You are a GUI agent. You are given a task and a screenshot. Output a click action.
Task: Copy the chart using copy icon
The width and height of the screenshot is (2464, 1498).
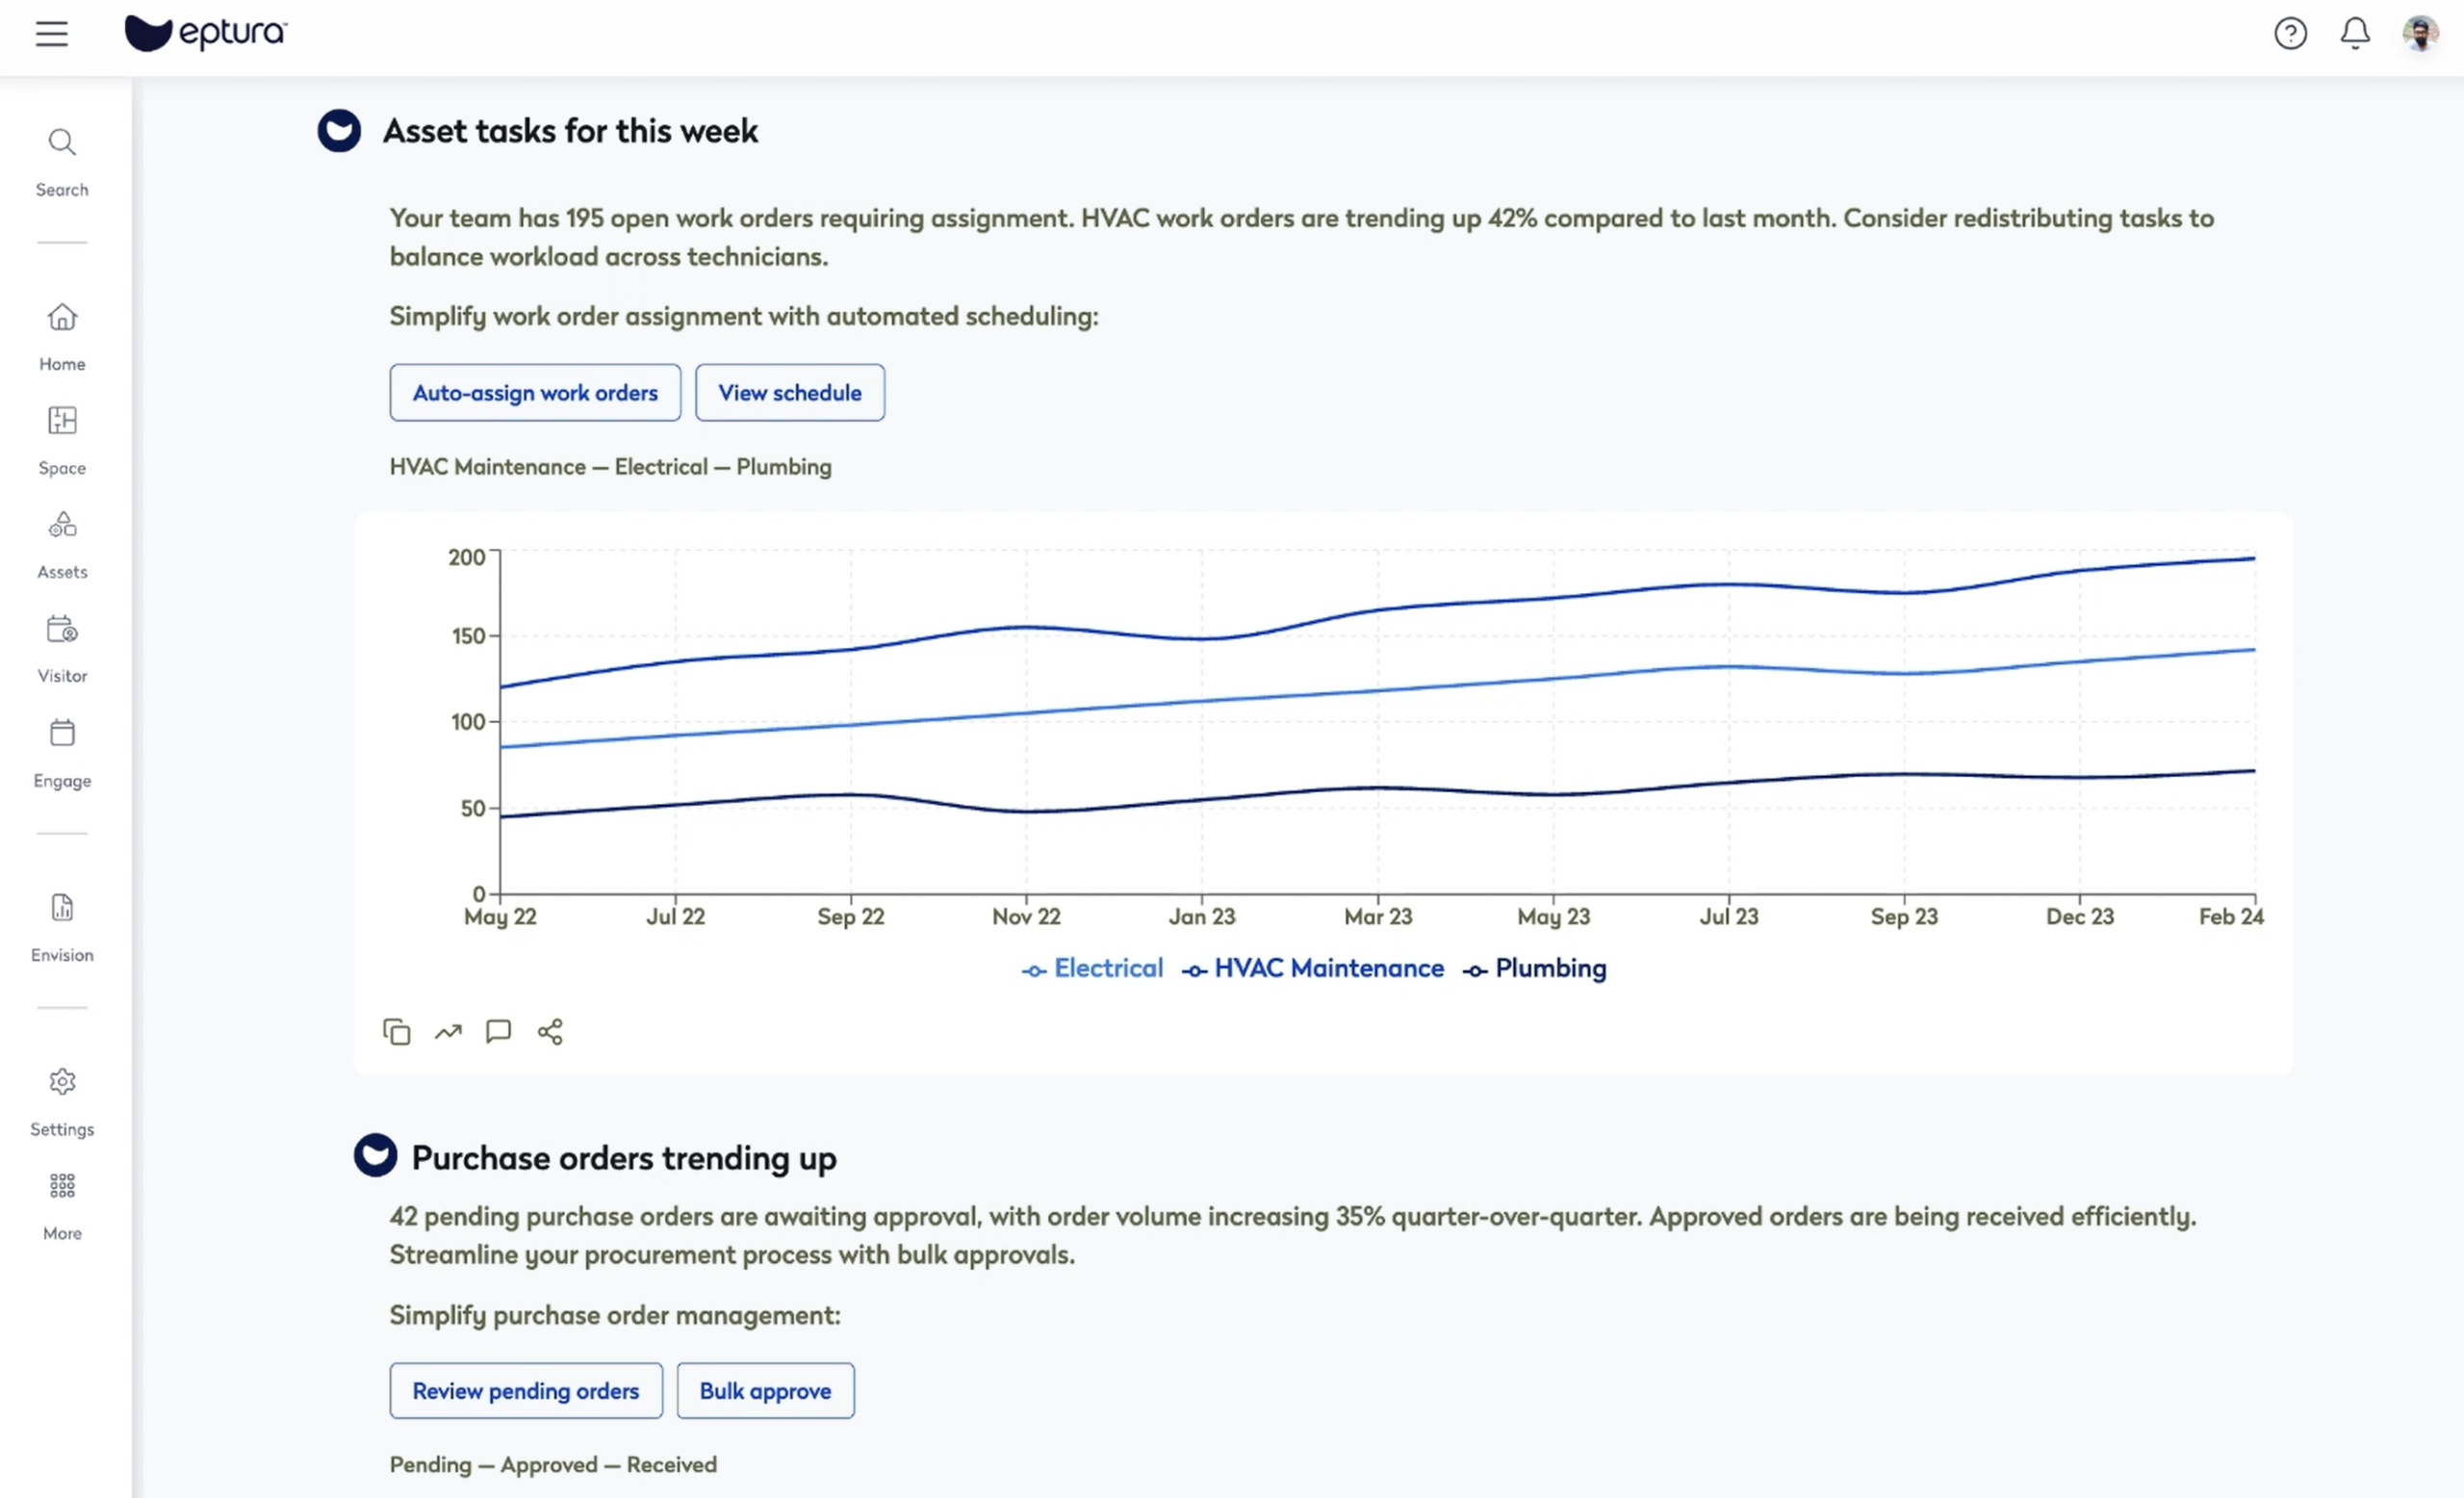coord(396,1031)
